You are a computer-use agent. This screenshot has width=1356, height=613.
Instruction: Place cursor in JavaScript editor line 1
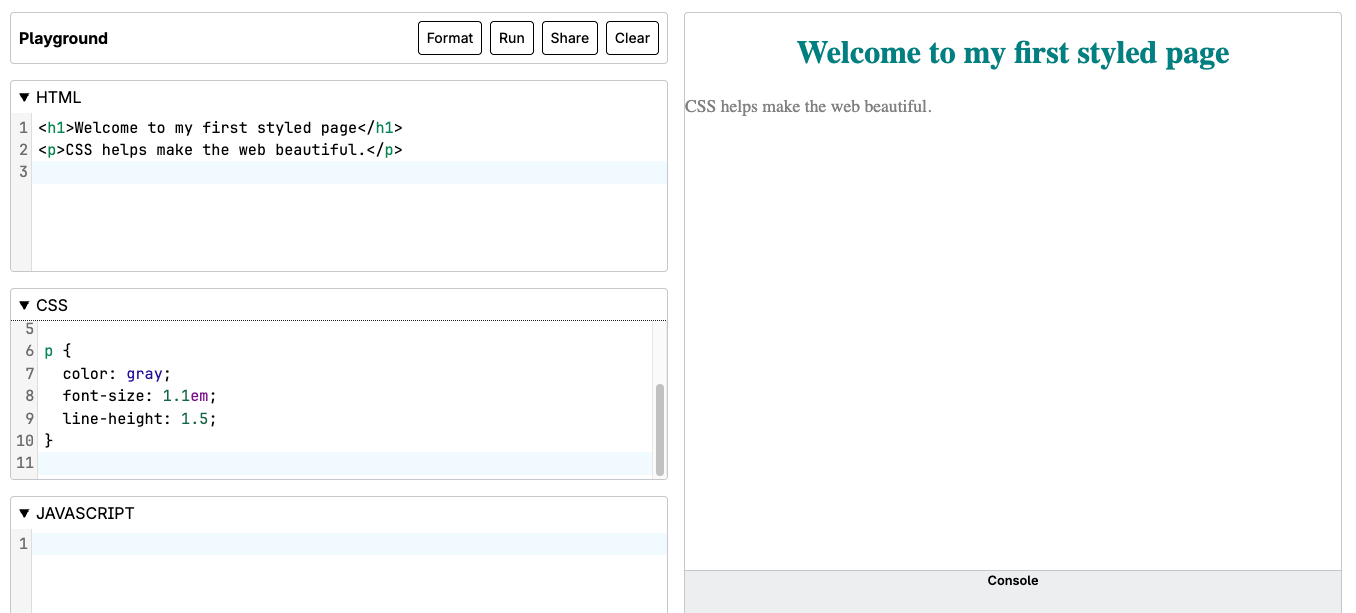coord(349,544)
